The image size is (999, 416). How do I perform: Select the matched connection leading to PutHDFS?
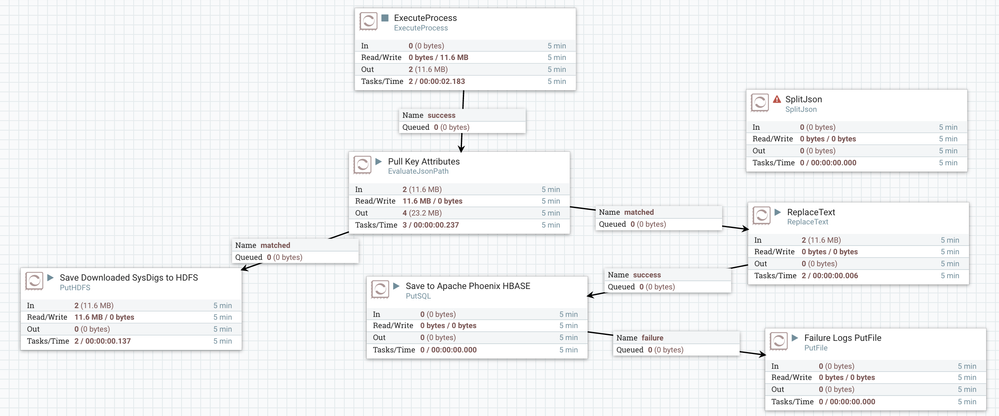point(295,251)
